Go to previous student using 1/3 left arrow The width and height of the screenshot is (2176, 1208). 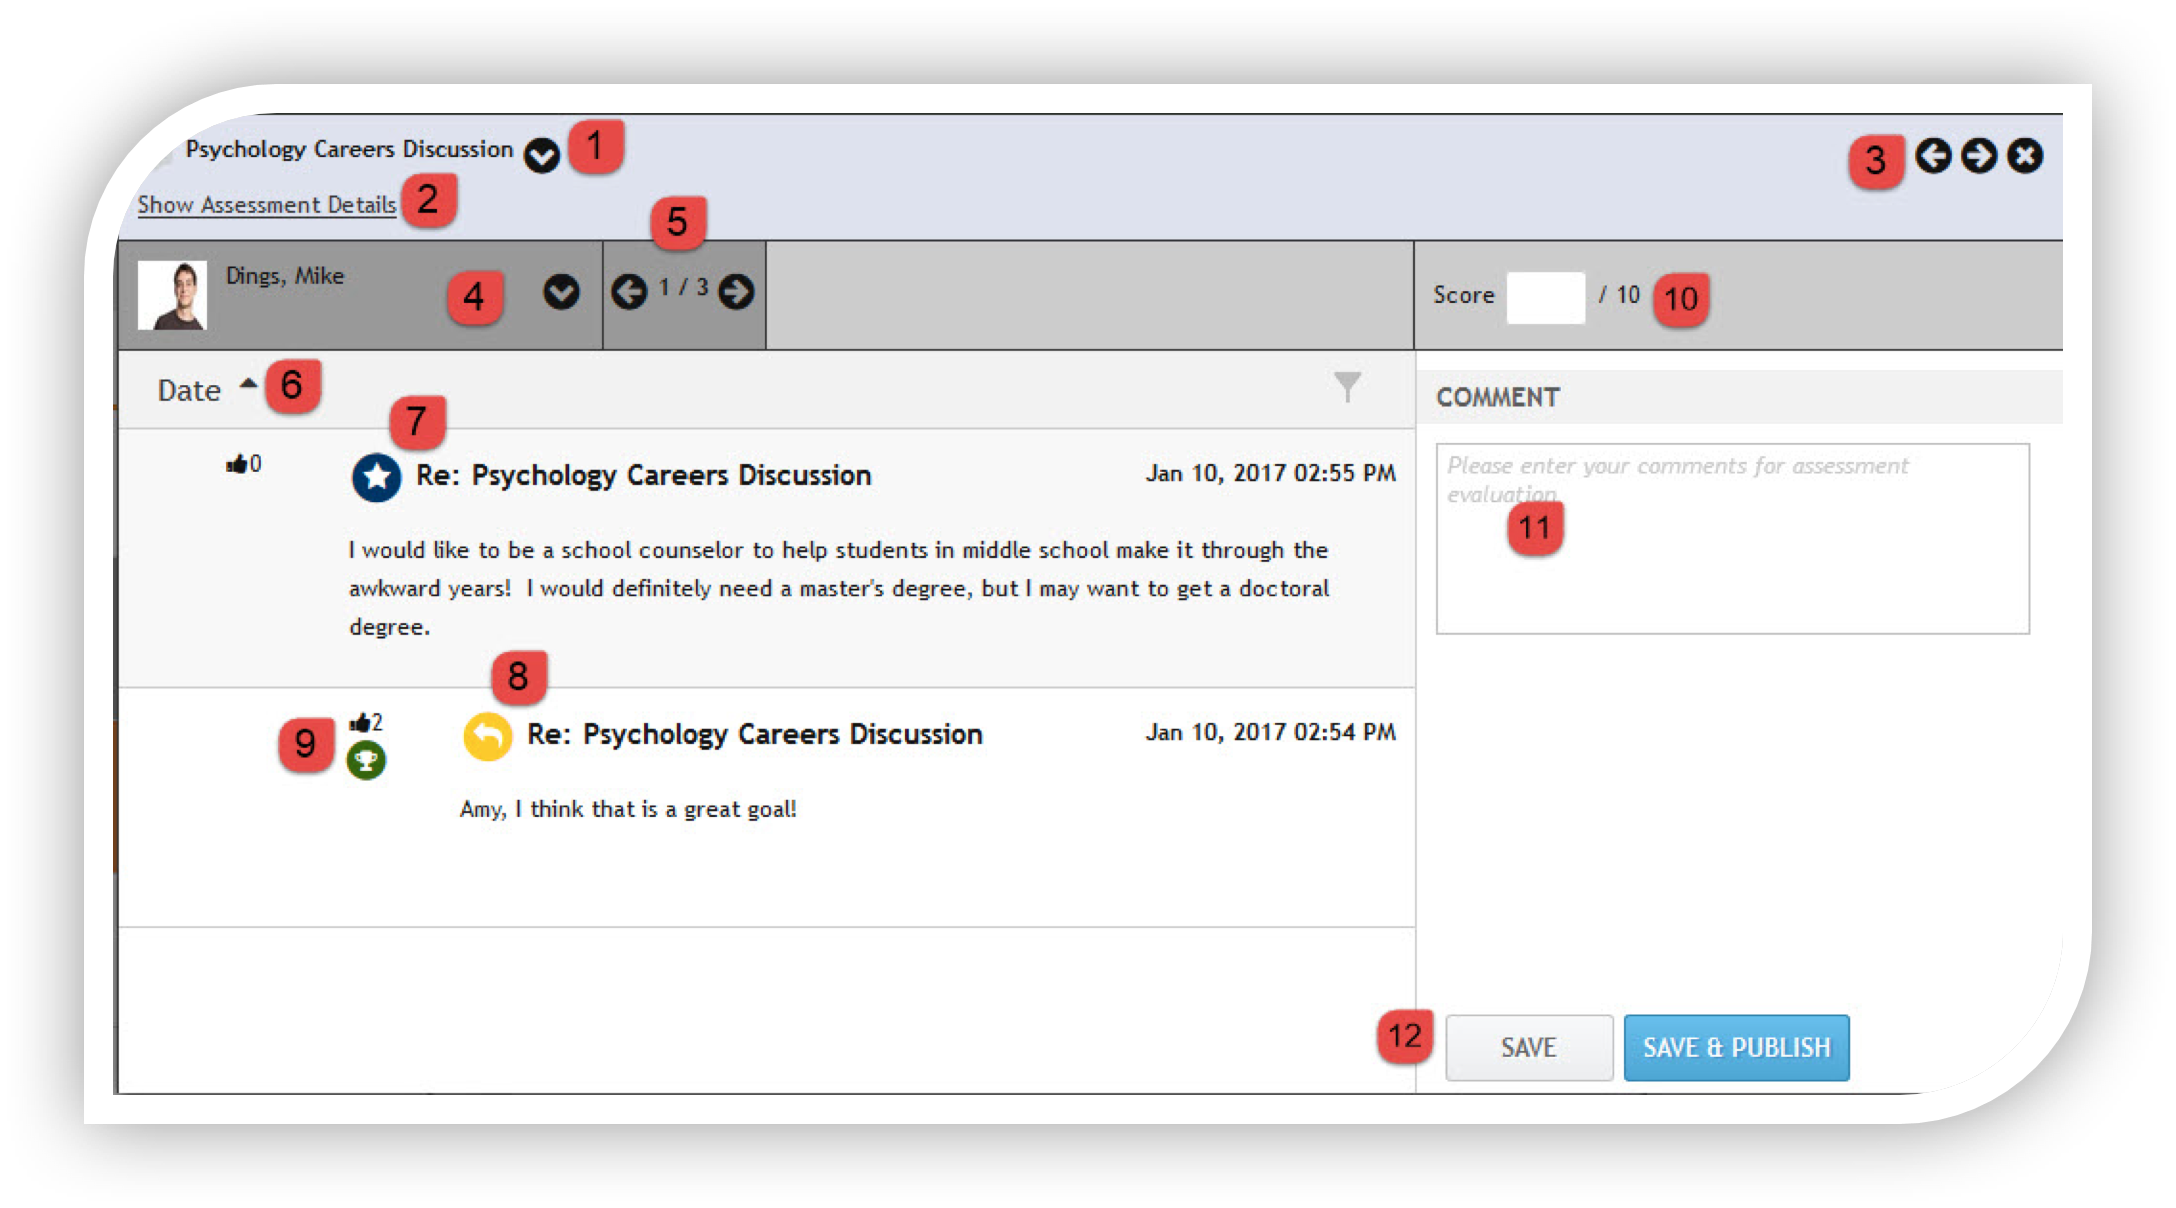pos(629,292)
